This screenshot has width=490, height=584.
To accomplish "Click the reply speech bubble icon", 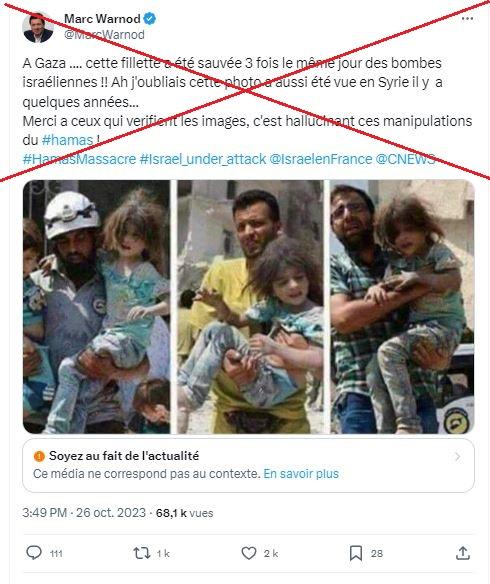I will (x=34, y=553).
